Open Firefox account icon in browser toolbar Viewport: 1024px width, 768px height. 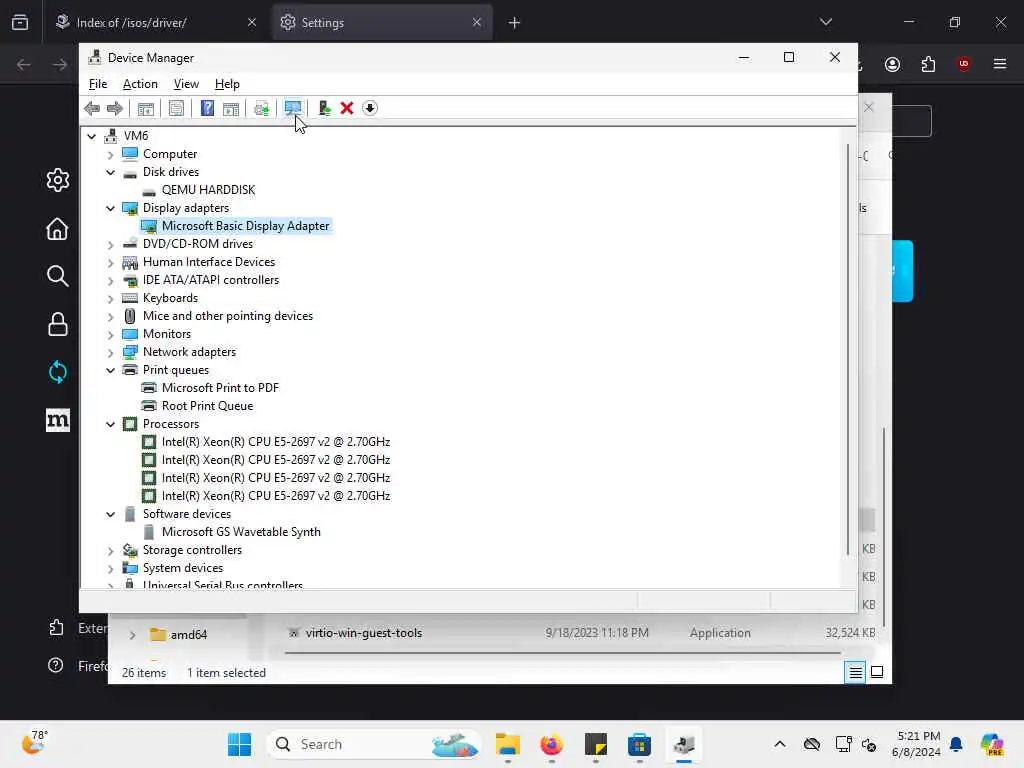[892, 64]
